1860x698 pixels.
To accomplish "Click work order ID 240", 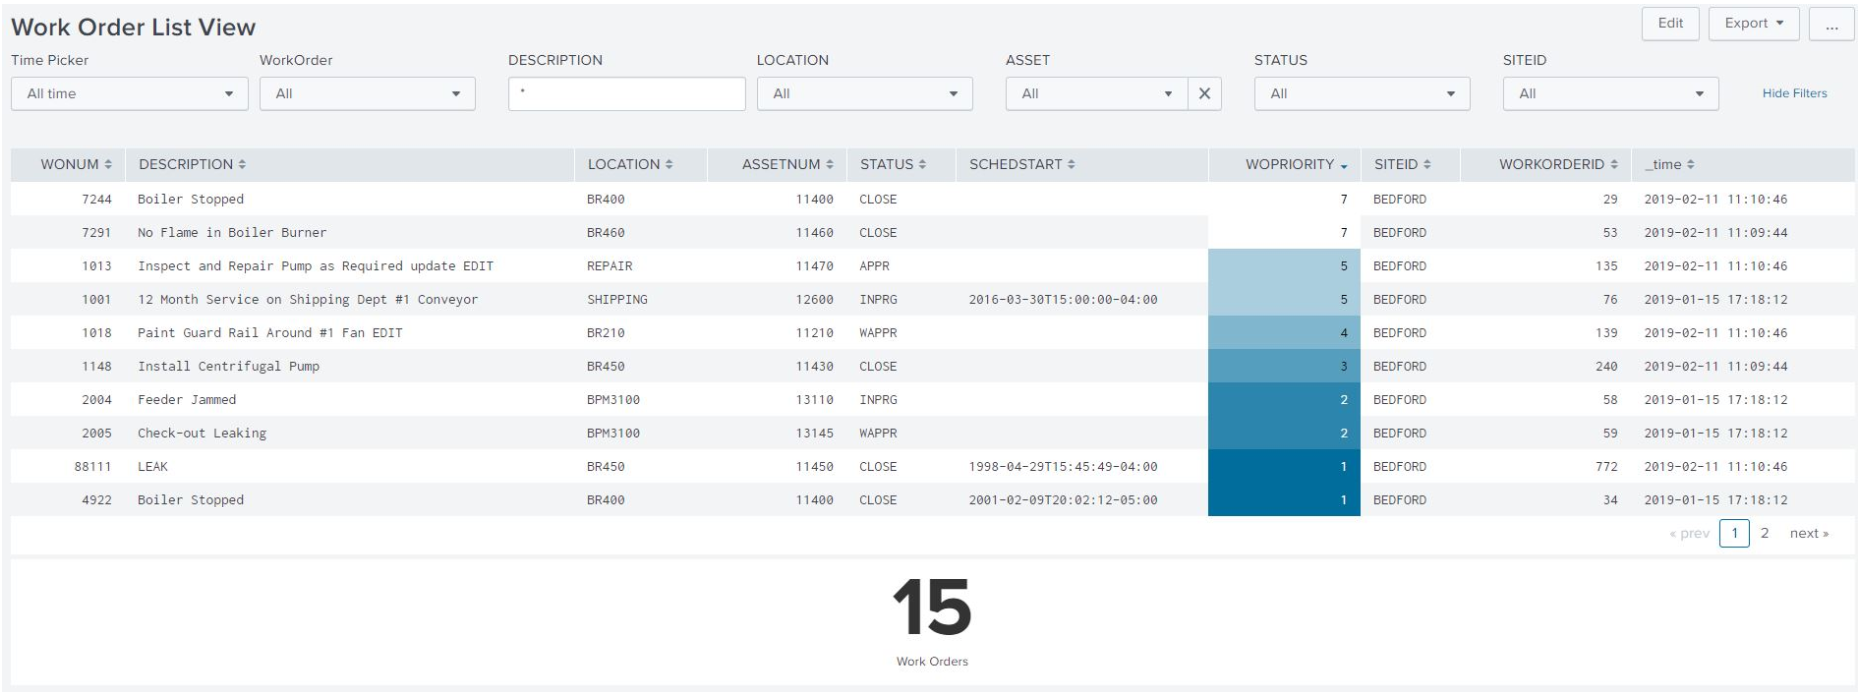I will point(1606,366).
